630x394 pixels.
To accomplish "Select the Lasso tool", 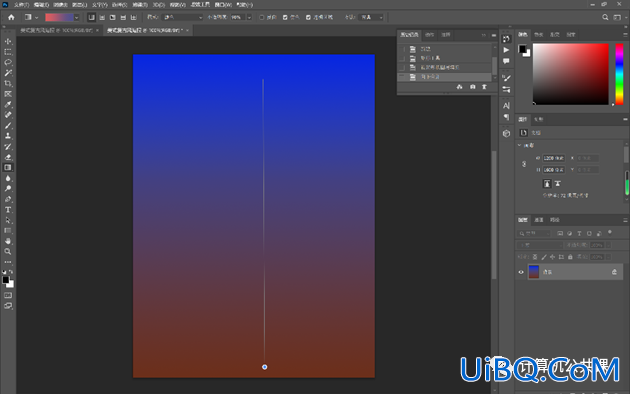I will tap(8, 62).
